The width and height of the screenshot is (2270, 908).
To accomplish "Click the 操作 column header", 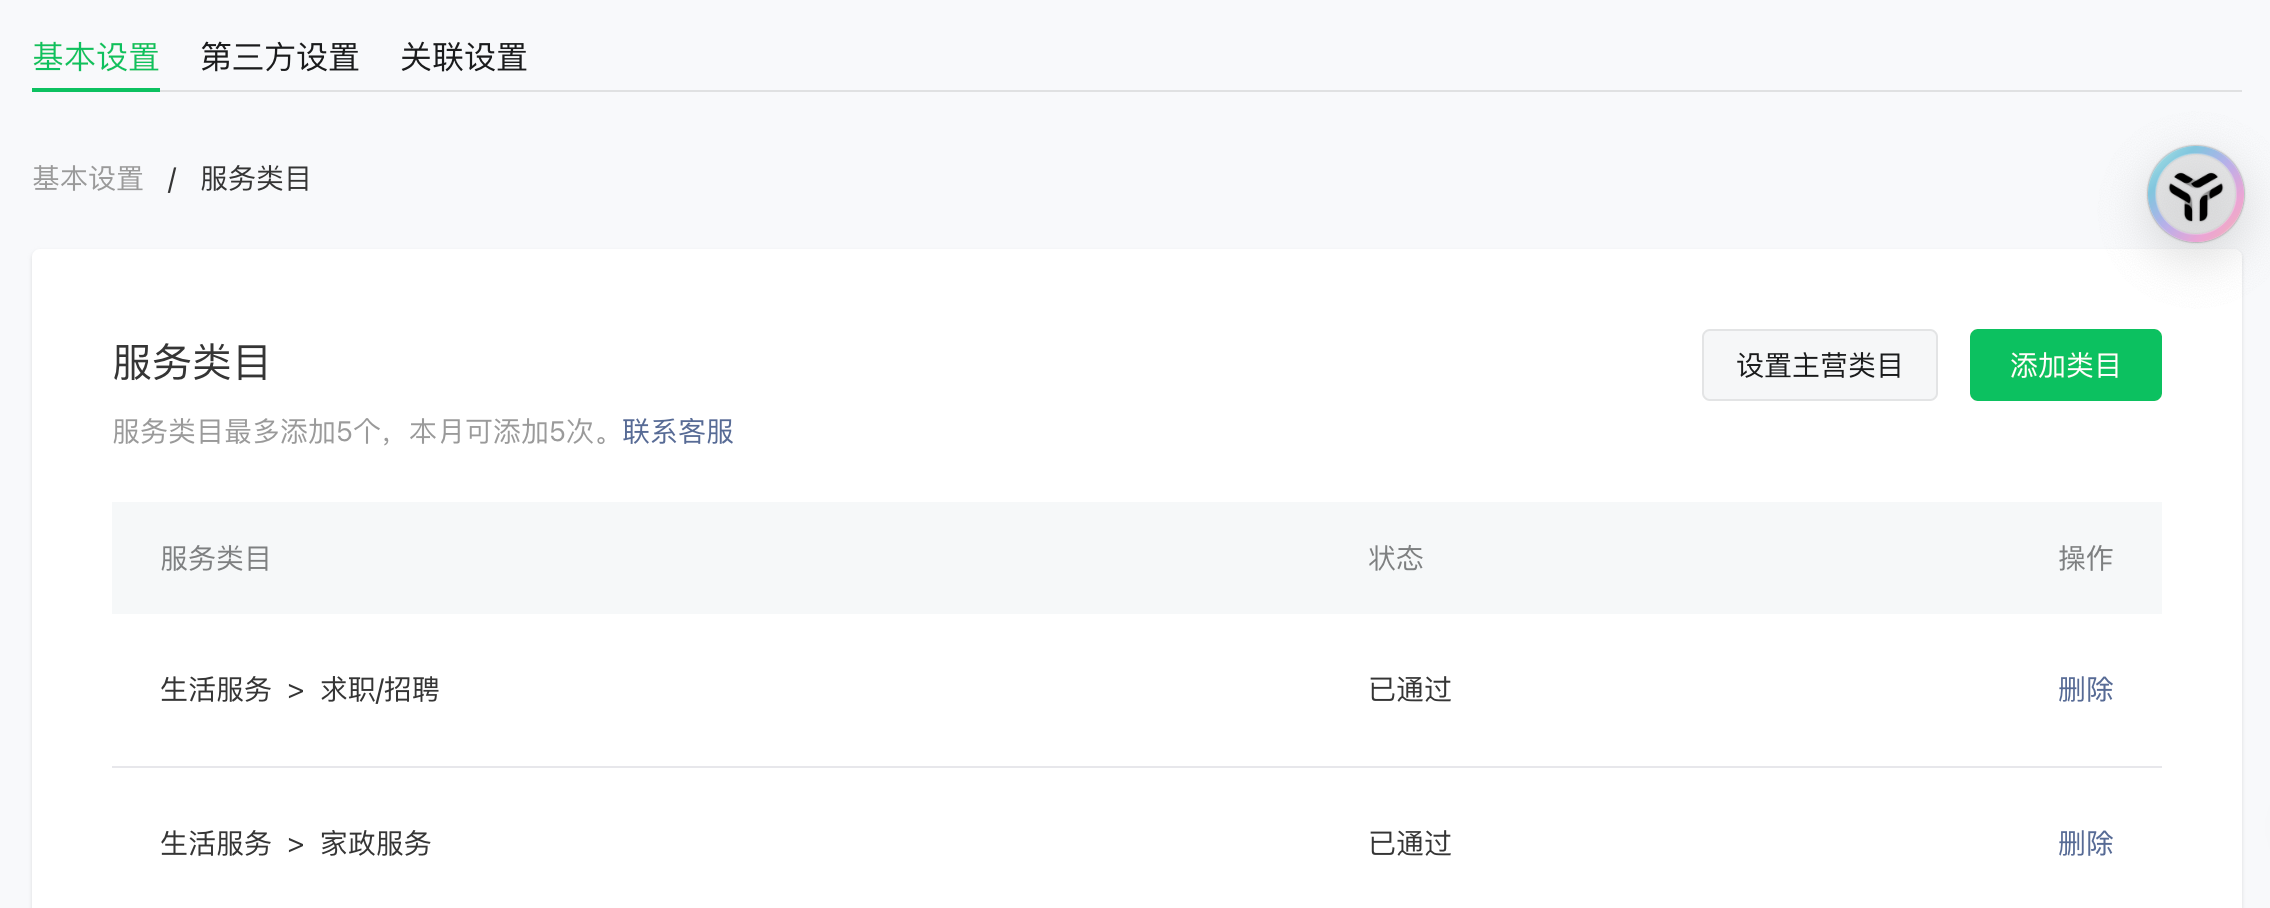I will tap(2085, 558).
